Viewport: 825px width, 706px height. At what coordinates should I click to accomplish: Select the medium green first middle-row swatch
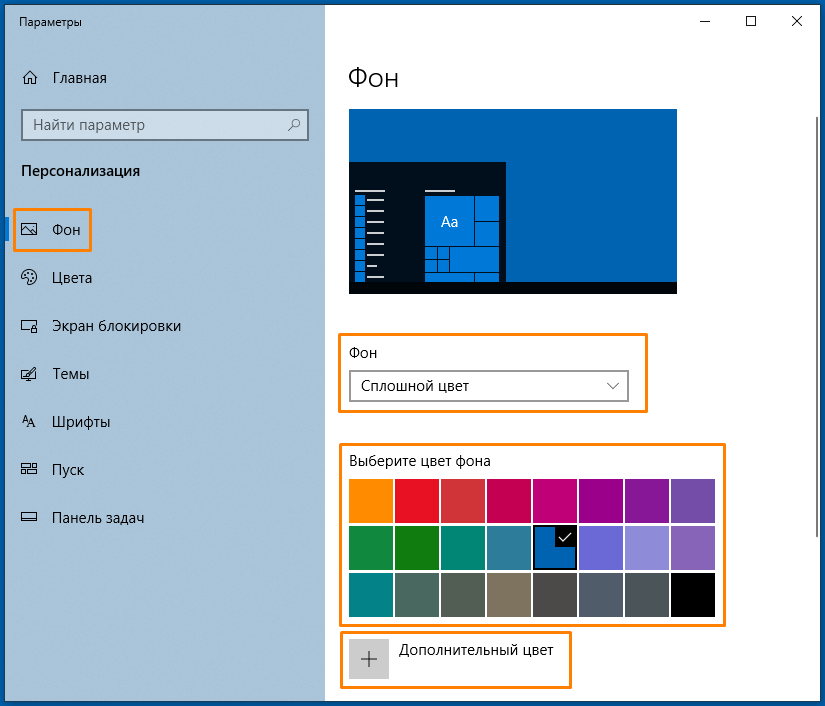[371, 548]
